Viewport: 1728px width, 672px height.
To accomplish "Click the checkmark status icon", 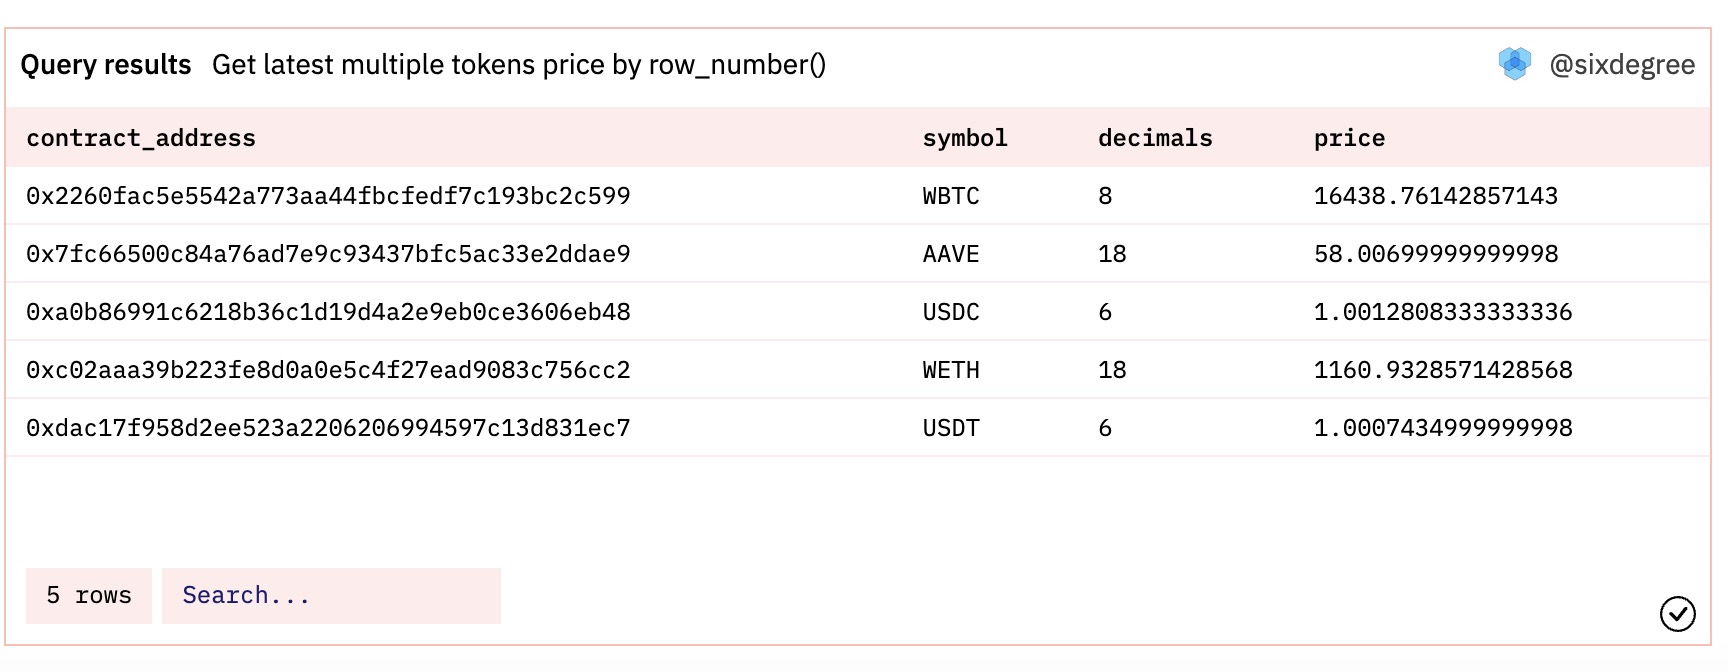I will click(x=1677, y=613).
